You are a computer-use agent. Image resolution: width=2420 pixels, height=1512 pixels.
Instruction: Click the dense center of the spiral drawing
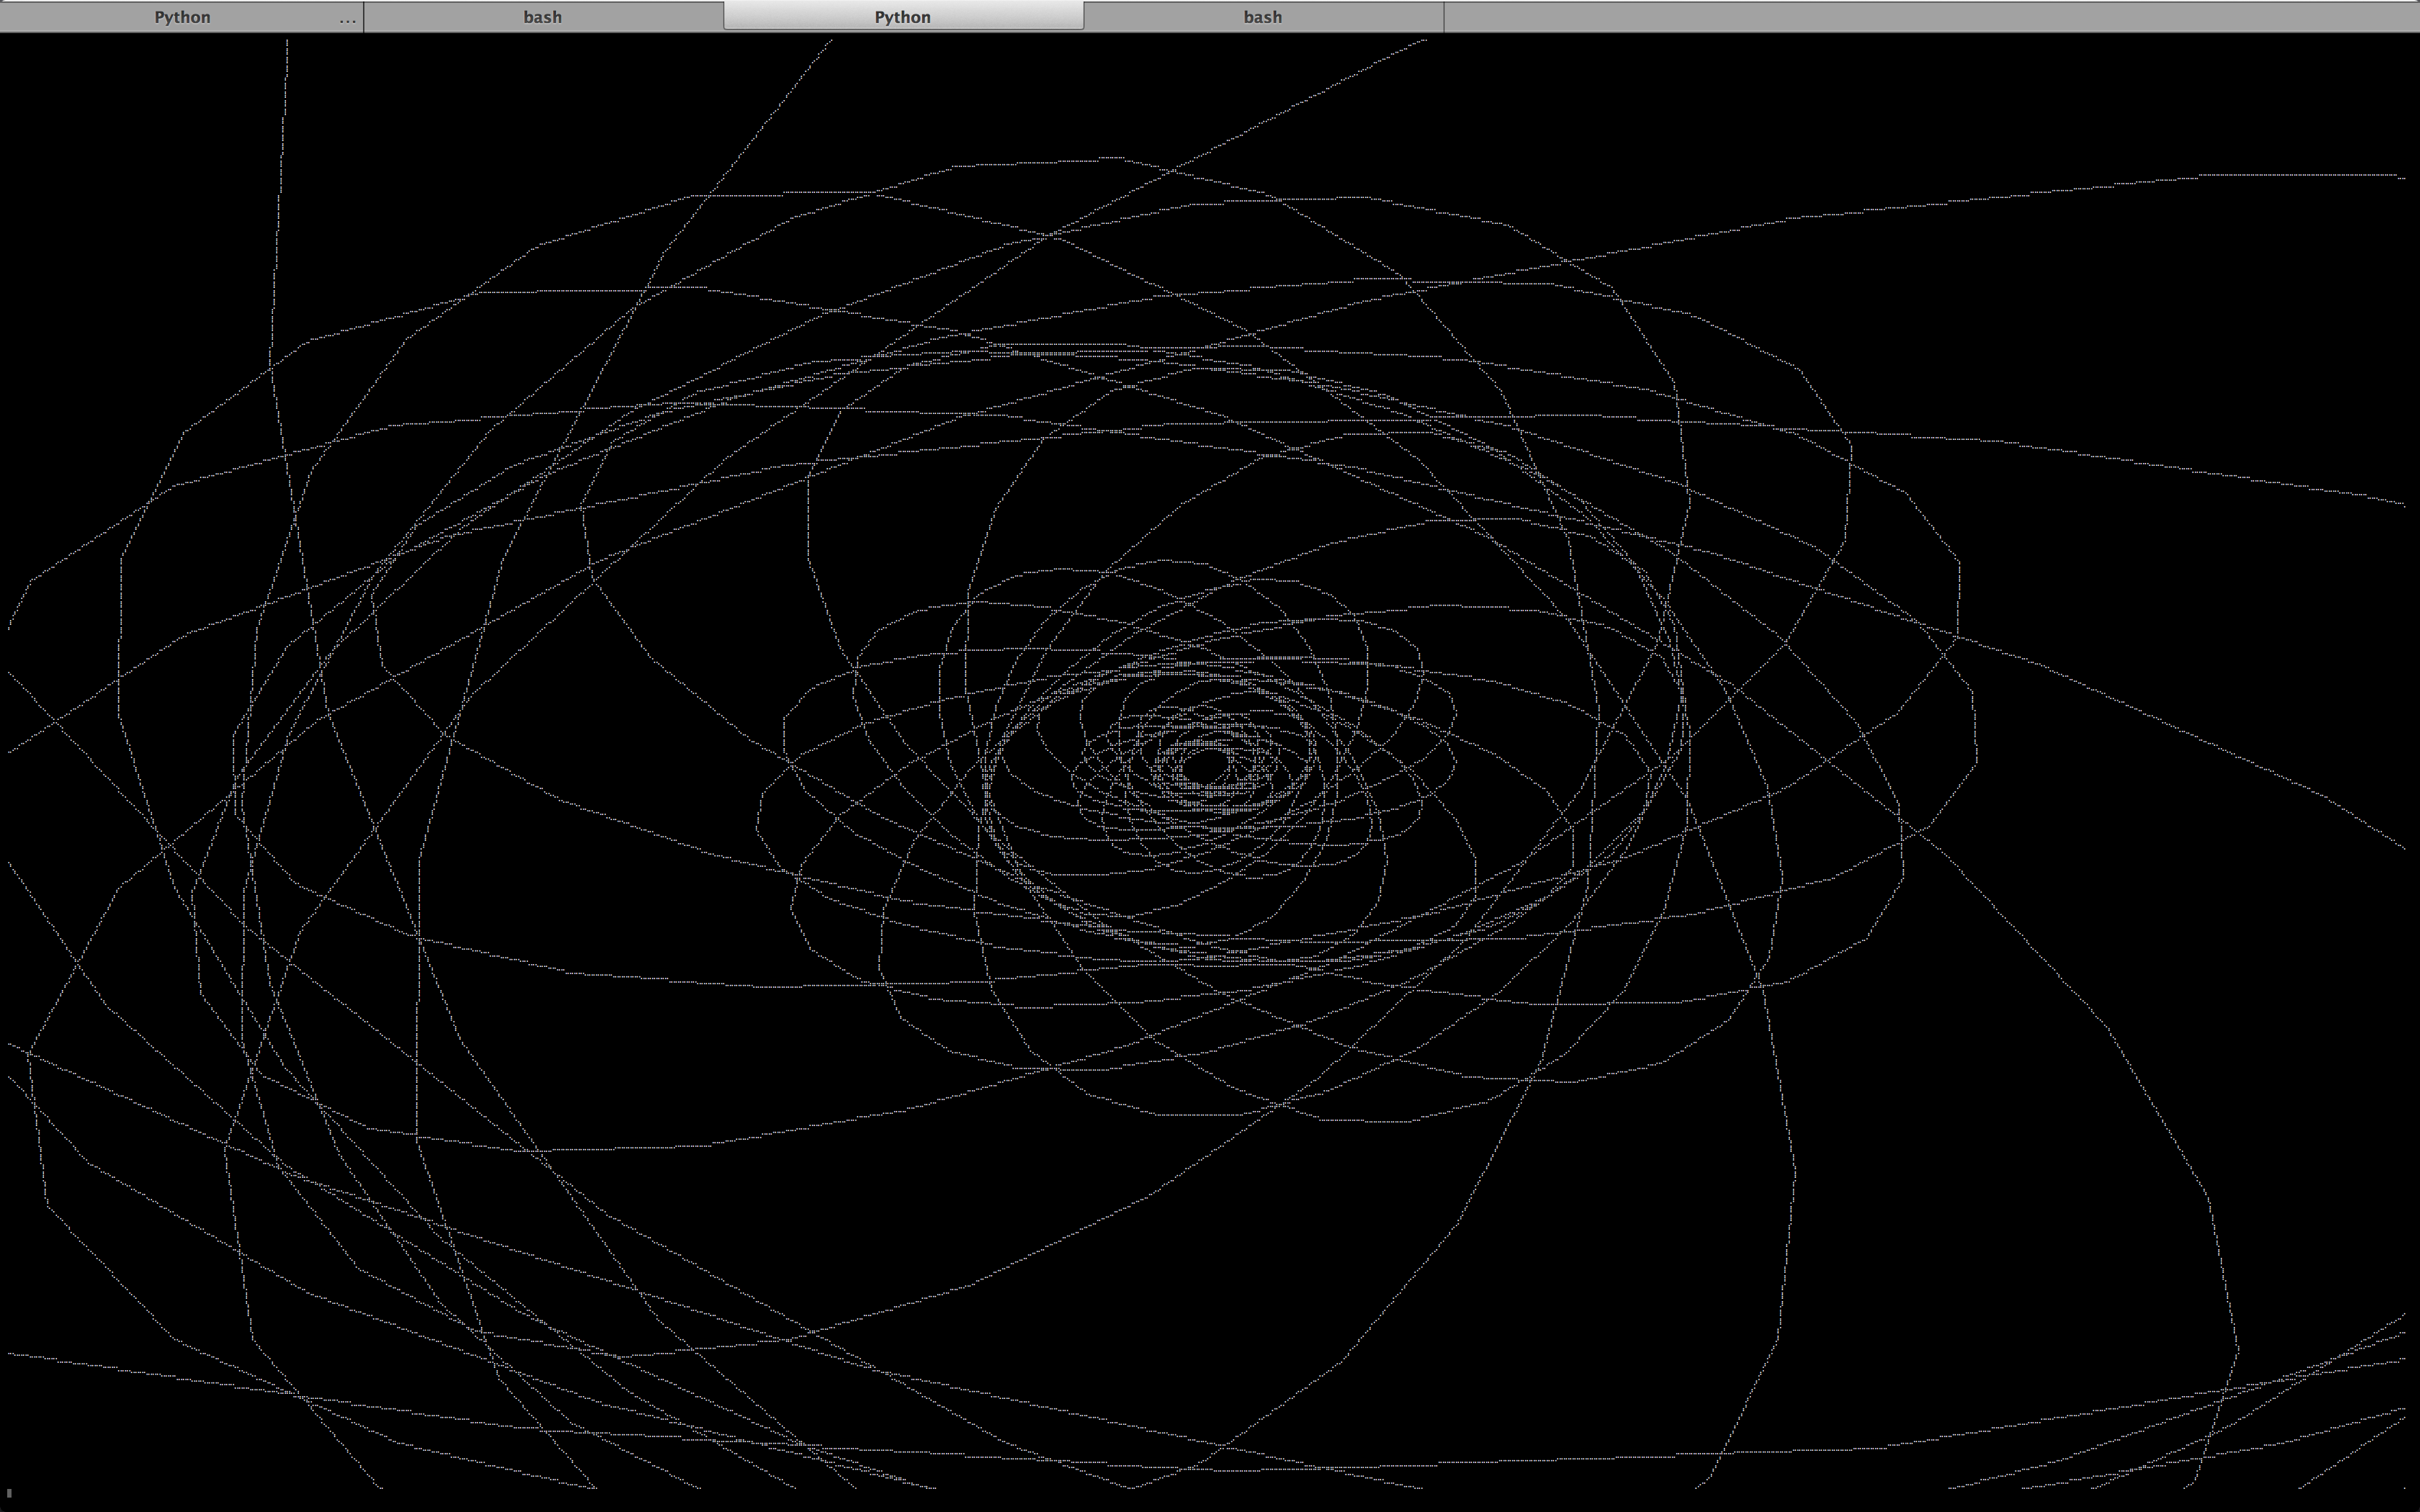pos(1205,765)
